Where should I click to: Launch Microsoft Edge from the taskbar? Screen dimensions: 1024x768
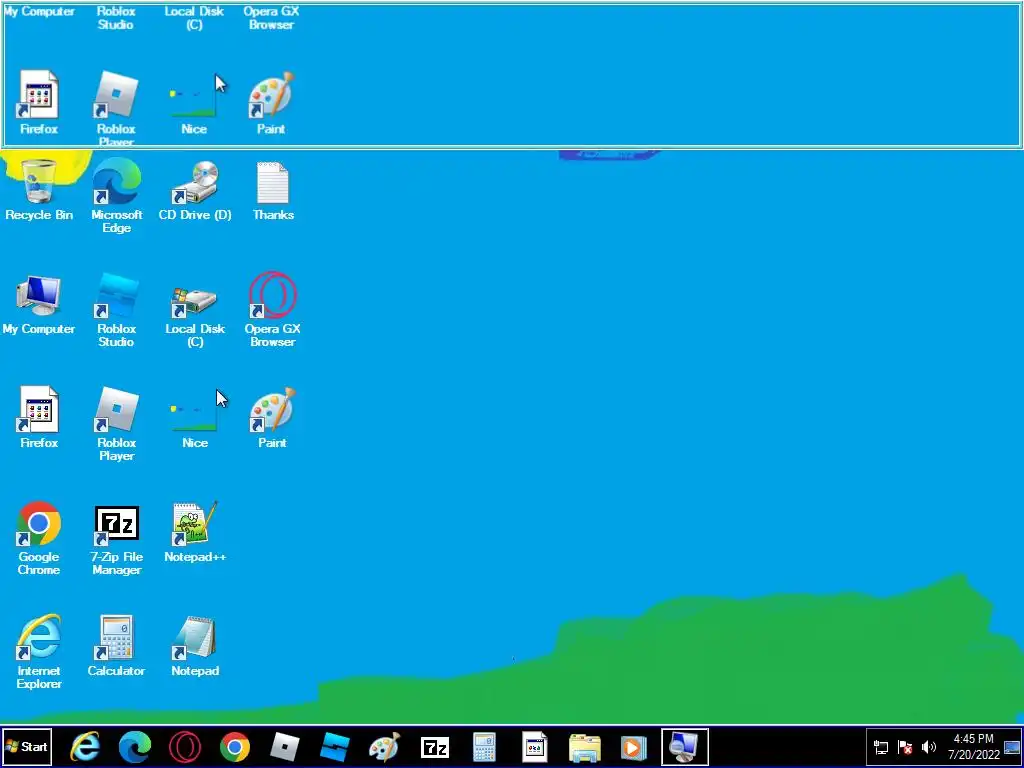coord(135,747)
